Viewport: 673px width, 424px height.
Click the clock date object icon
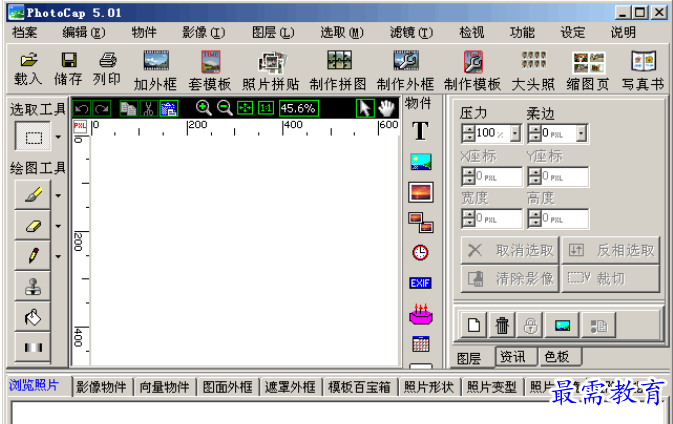coord(420,252)
